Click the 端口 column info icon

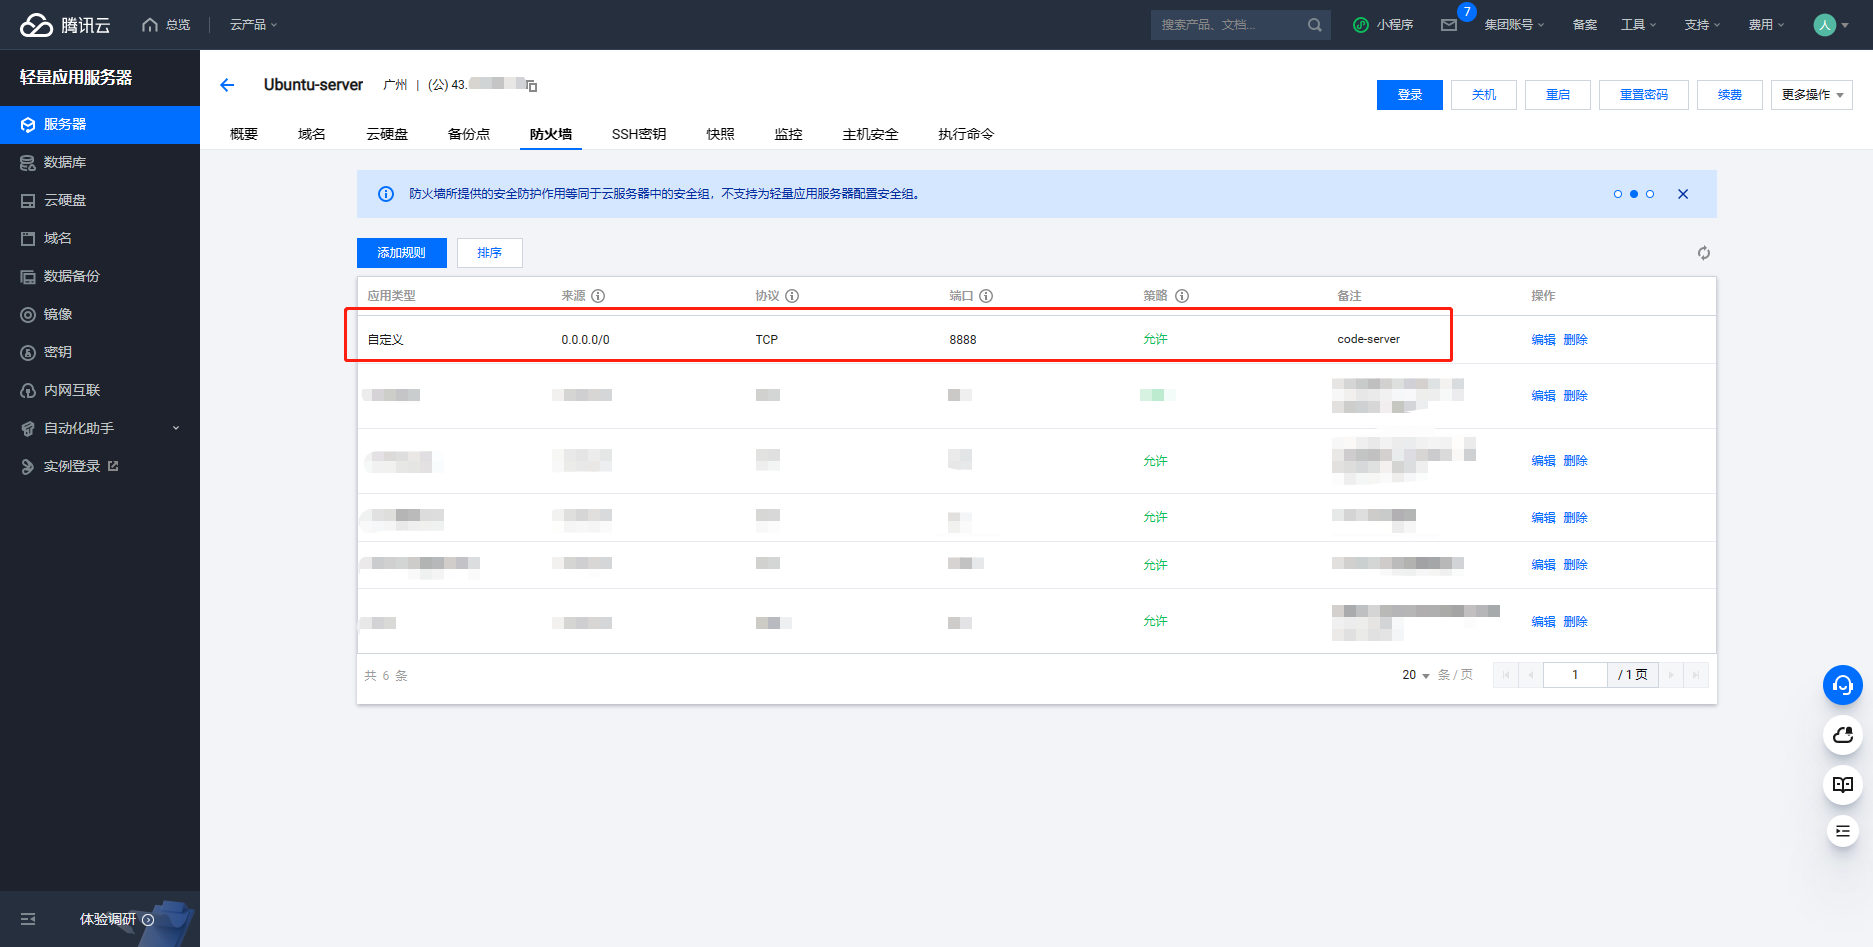[x=986, y=296]
